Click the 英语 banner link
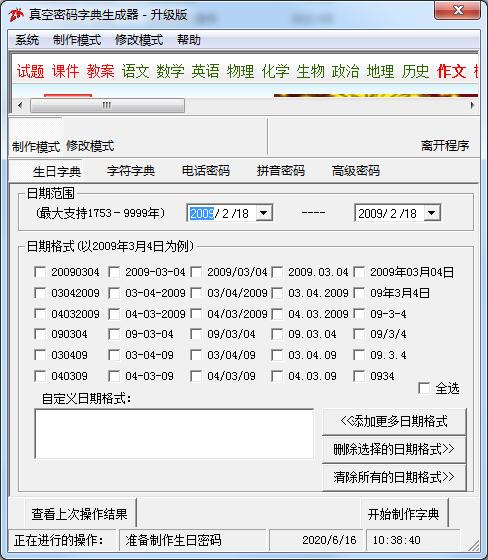The height and width of the screenshot is (560, 488). 206,71
